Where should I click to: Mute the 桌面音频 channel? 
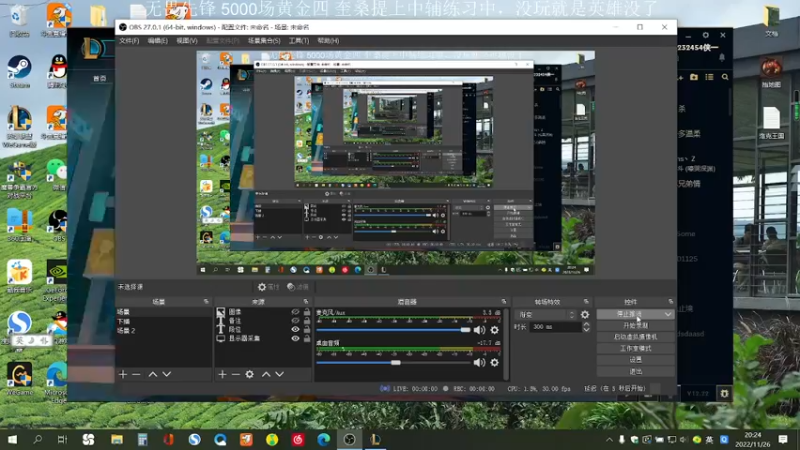click(x=479, y=363)
